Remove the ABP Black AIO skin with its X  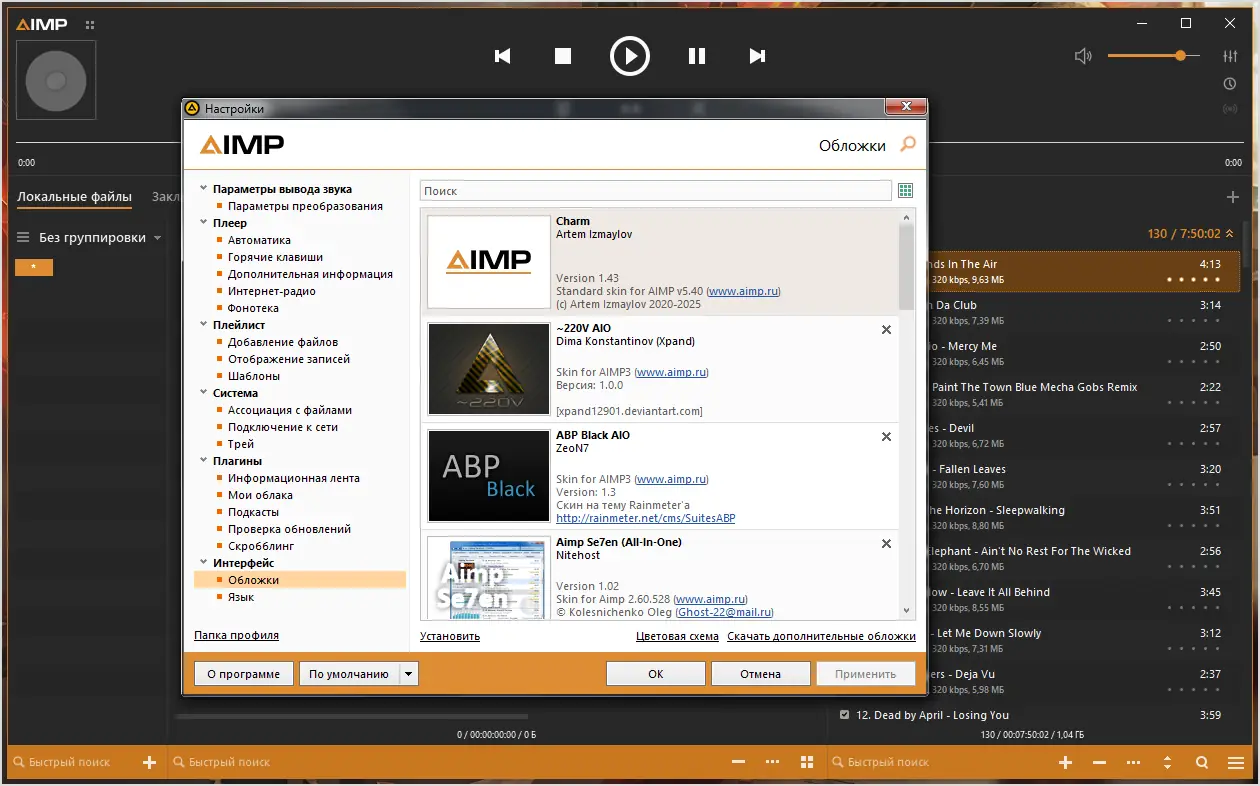886,436
